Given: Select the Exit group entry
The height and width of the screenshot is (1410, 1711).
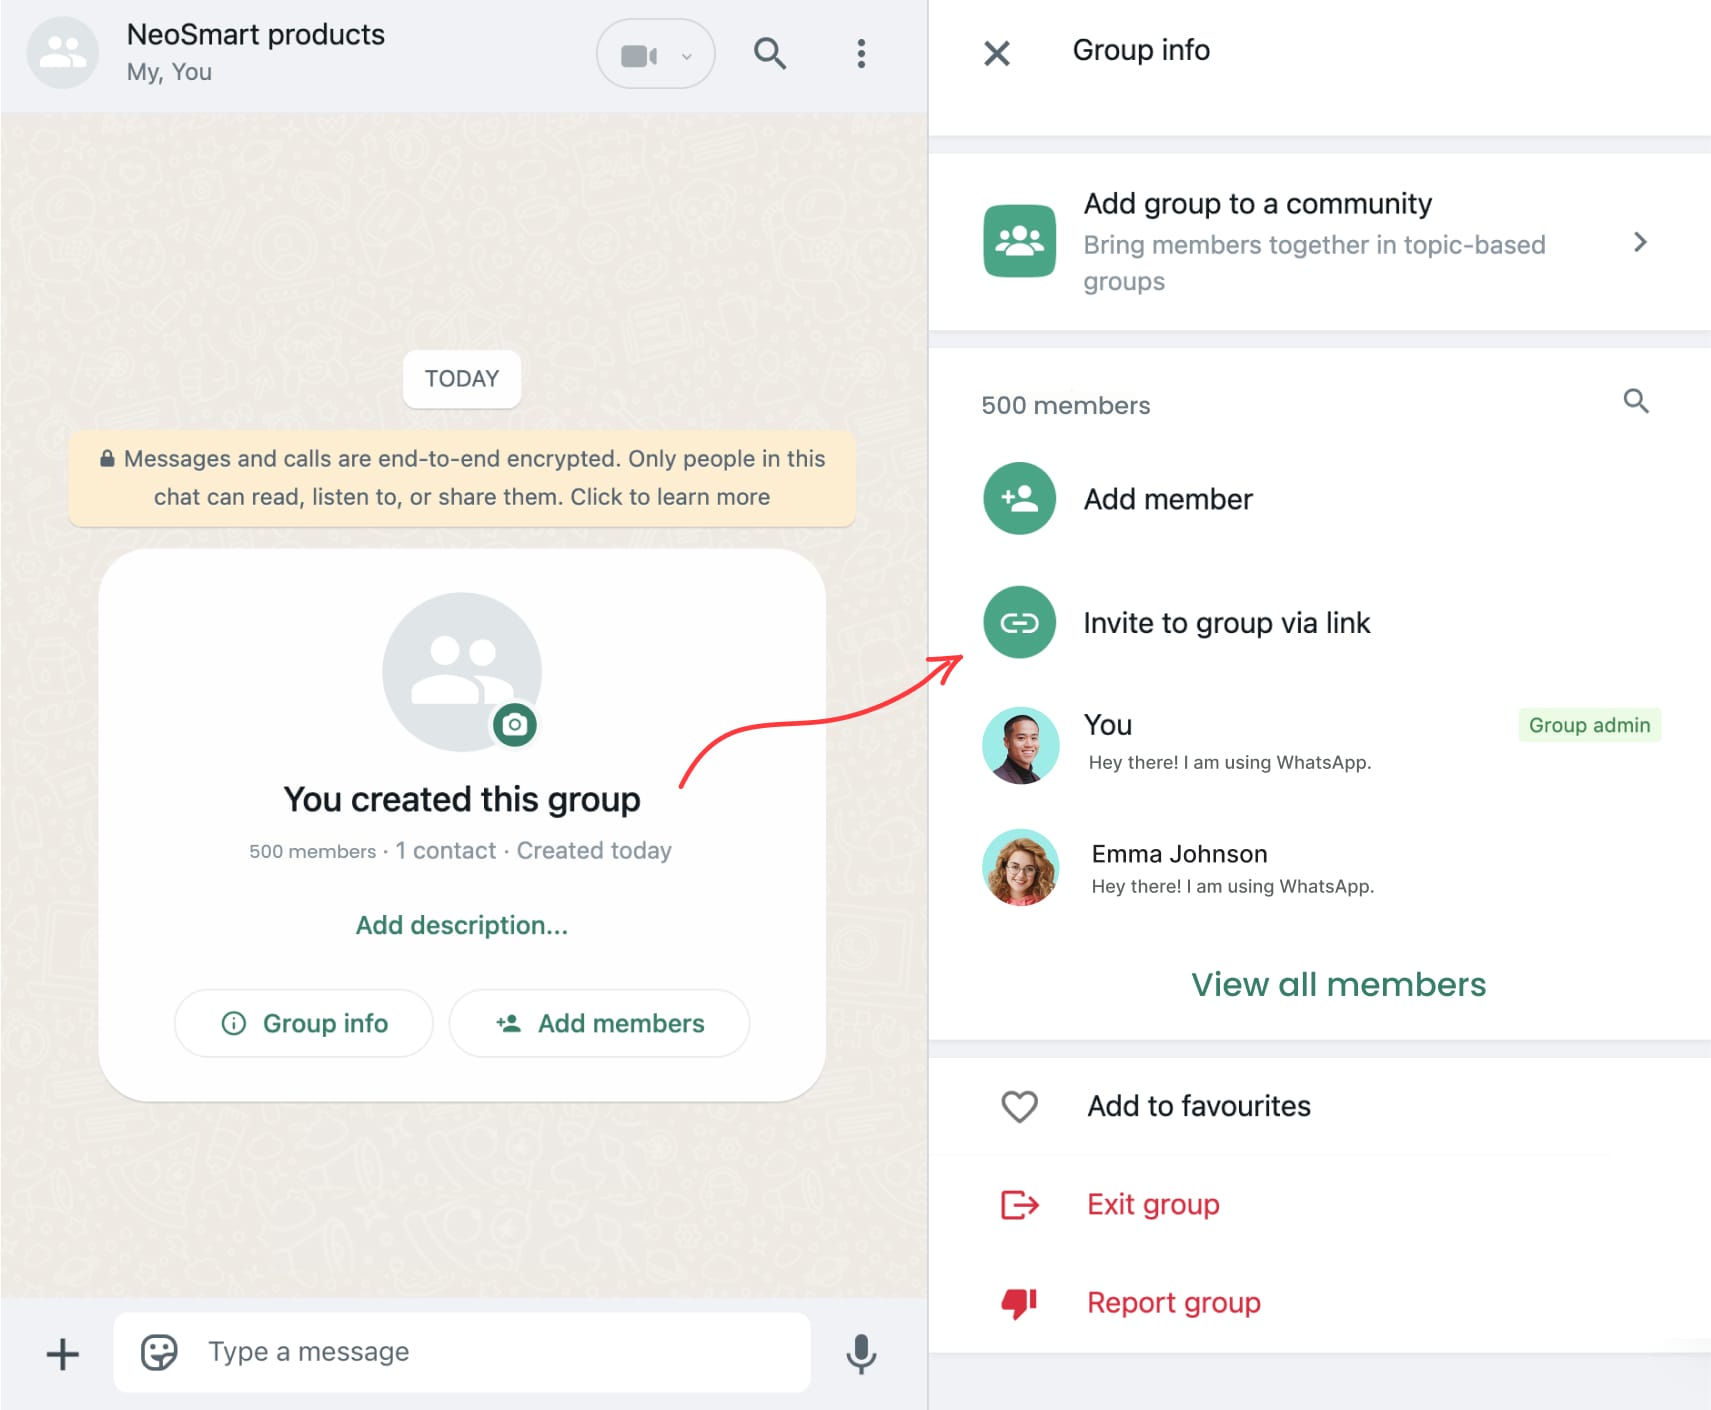Looking at the screenshot, I should point(1152,1204).
